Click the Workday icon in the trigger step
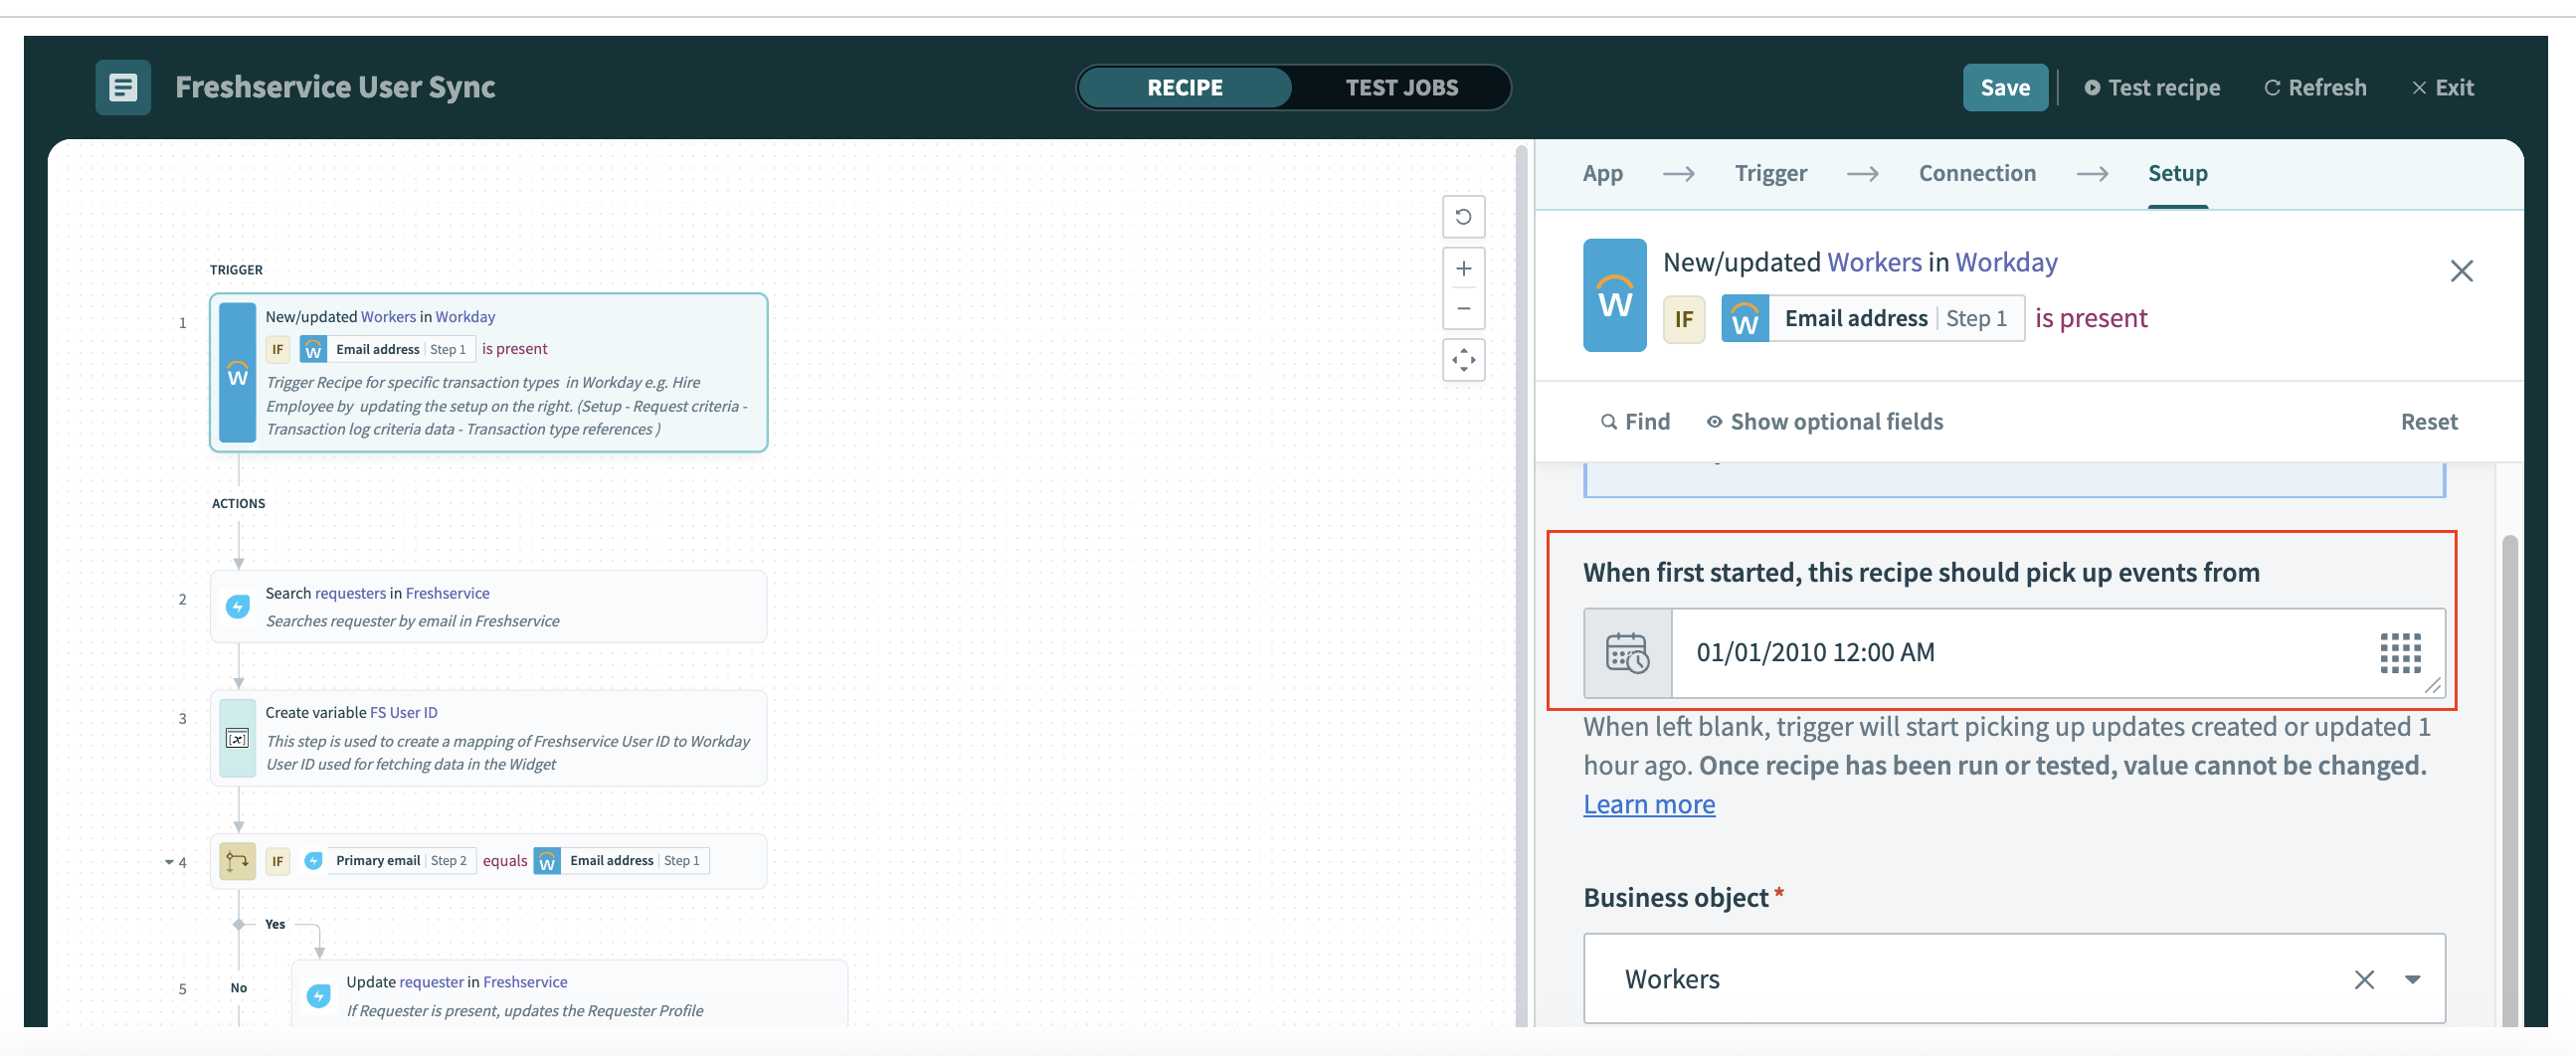Image resolution: width=2576 pixels, height=1056 pixels. 238,373
